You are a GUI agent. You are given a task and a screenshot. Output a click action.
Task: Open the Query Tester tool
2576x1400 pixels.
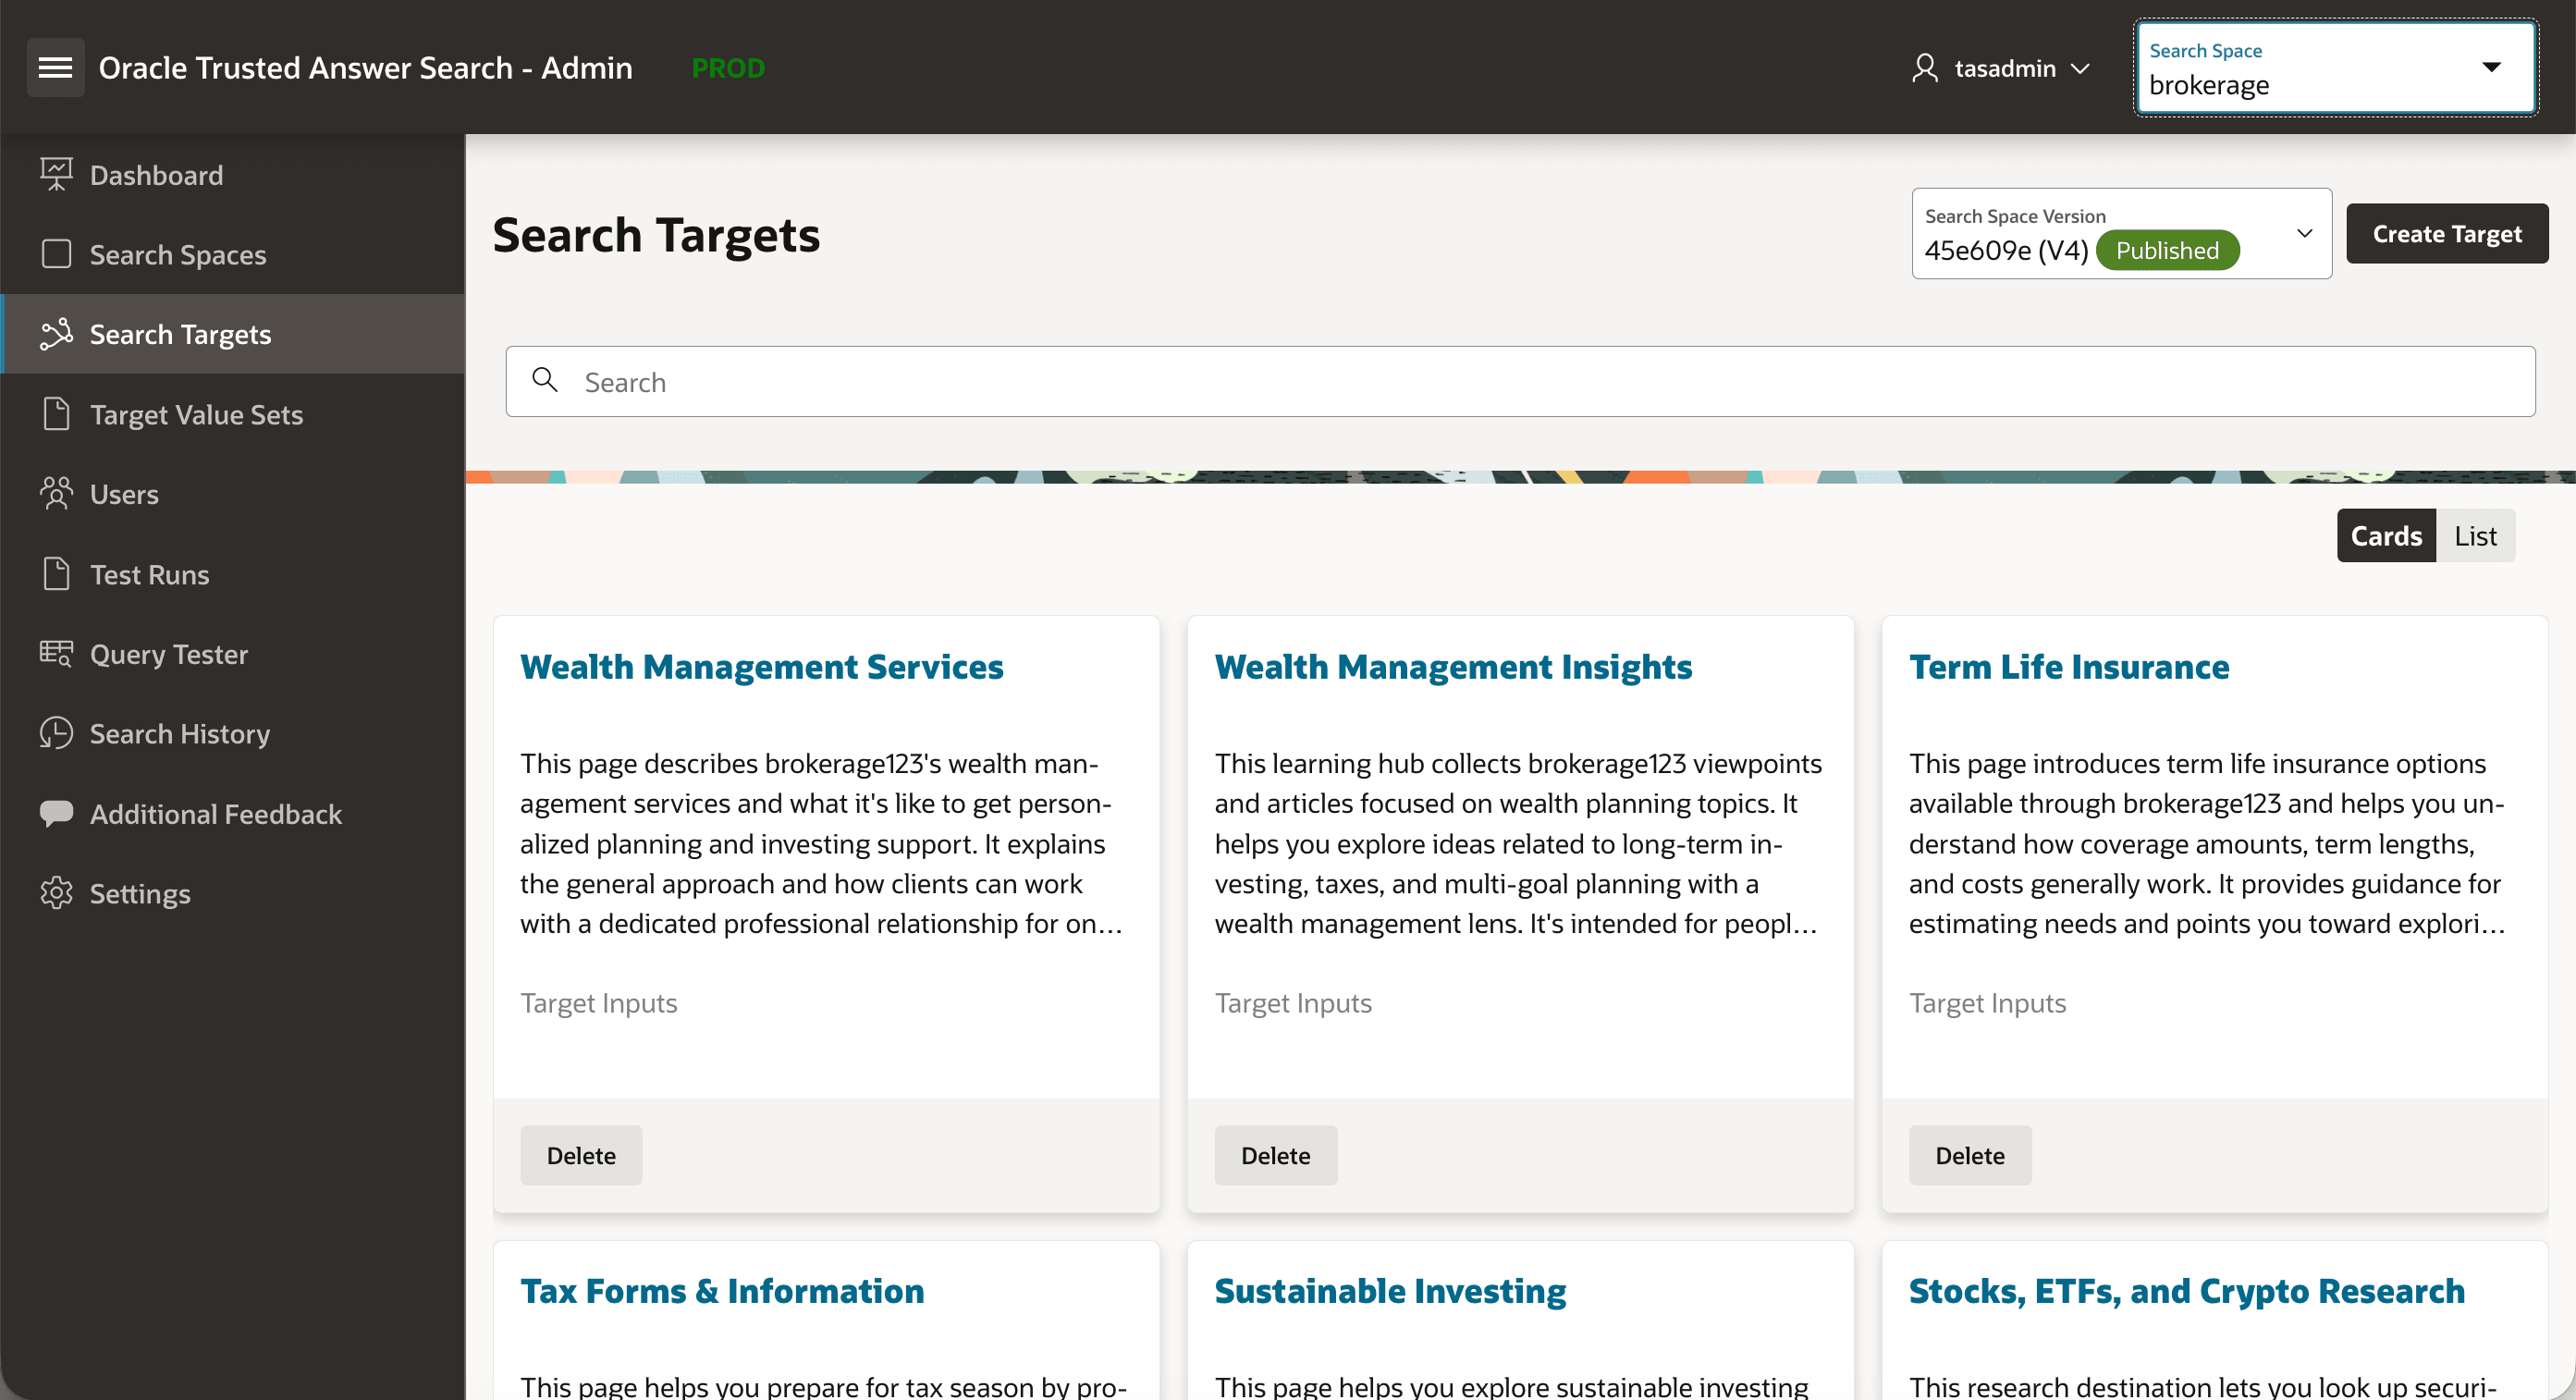click(x=168, y=654)
